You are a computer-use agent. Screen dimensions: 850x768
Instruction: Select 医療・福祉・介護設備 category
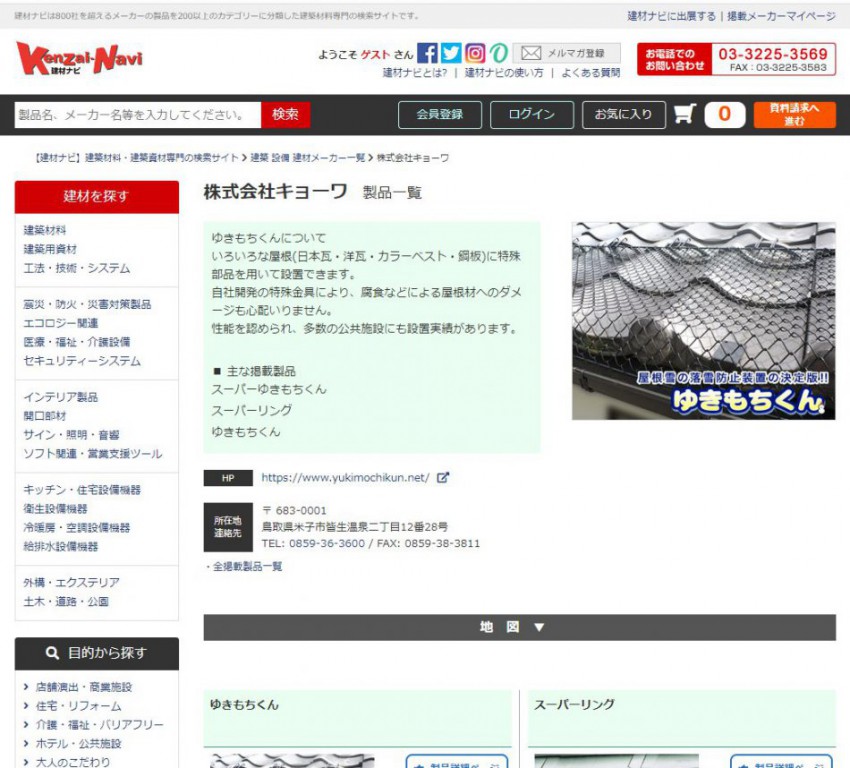(76, 342)
